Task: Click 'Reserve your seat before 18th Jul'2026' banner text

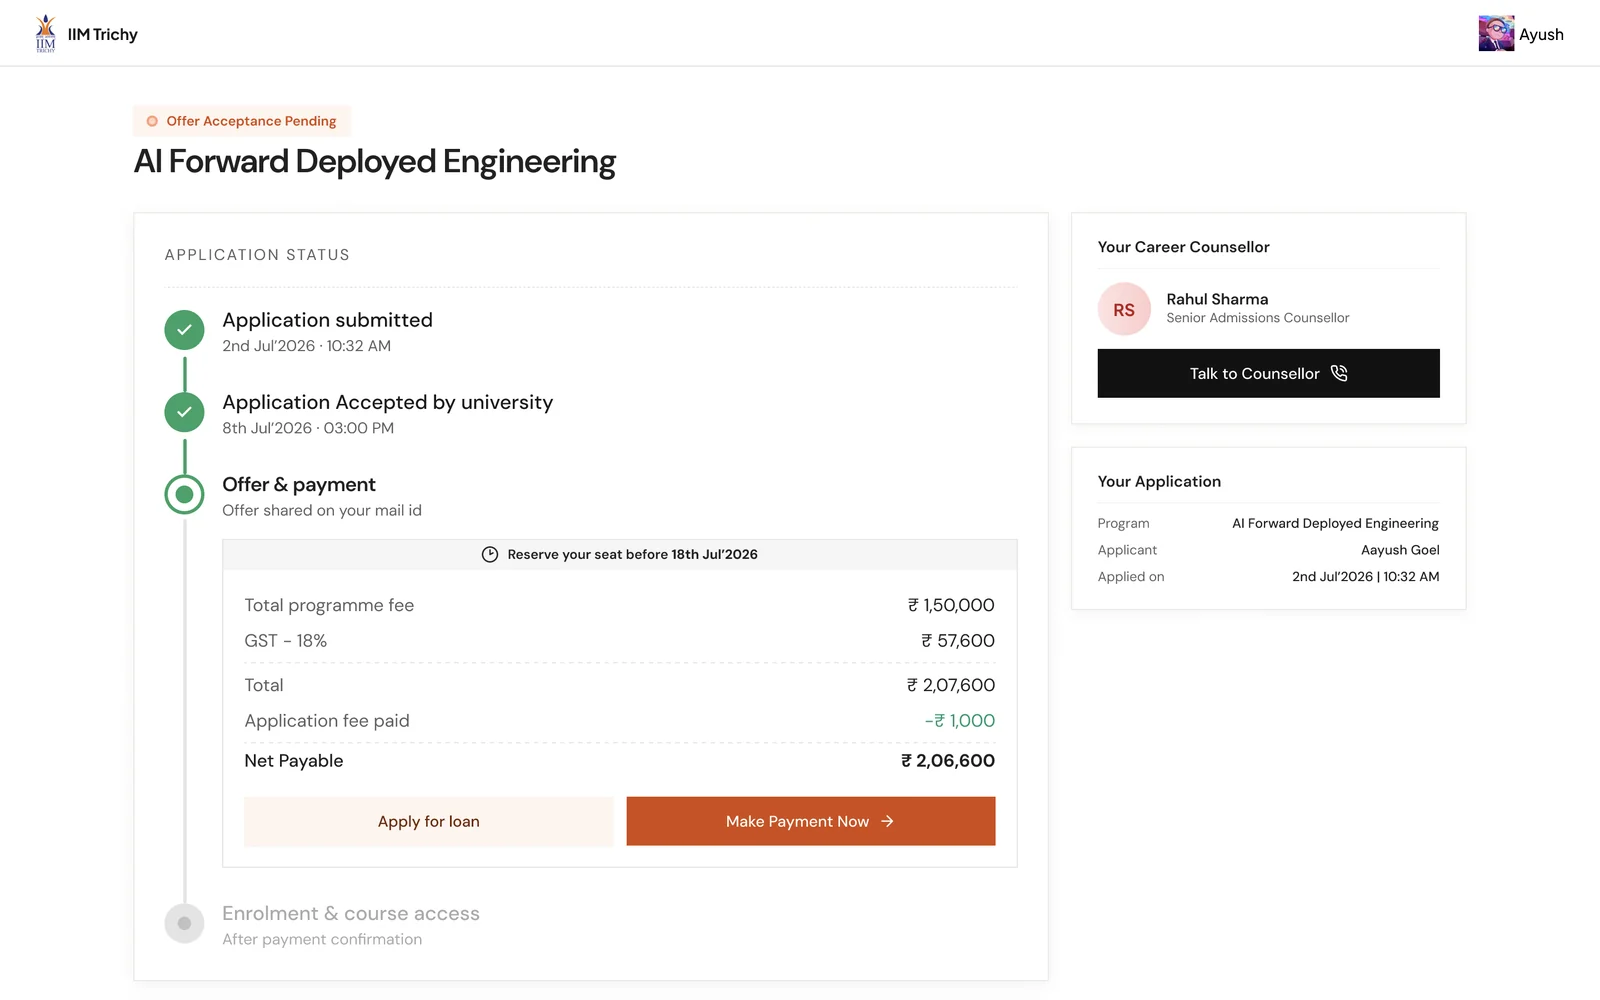Action: [632, 555]
